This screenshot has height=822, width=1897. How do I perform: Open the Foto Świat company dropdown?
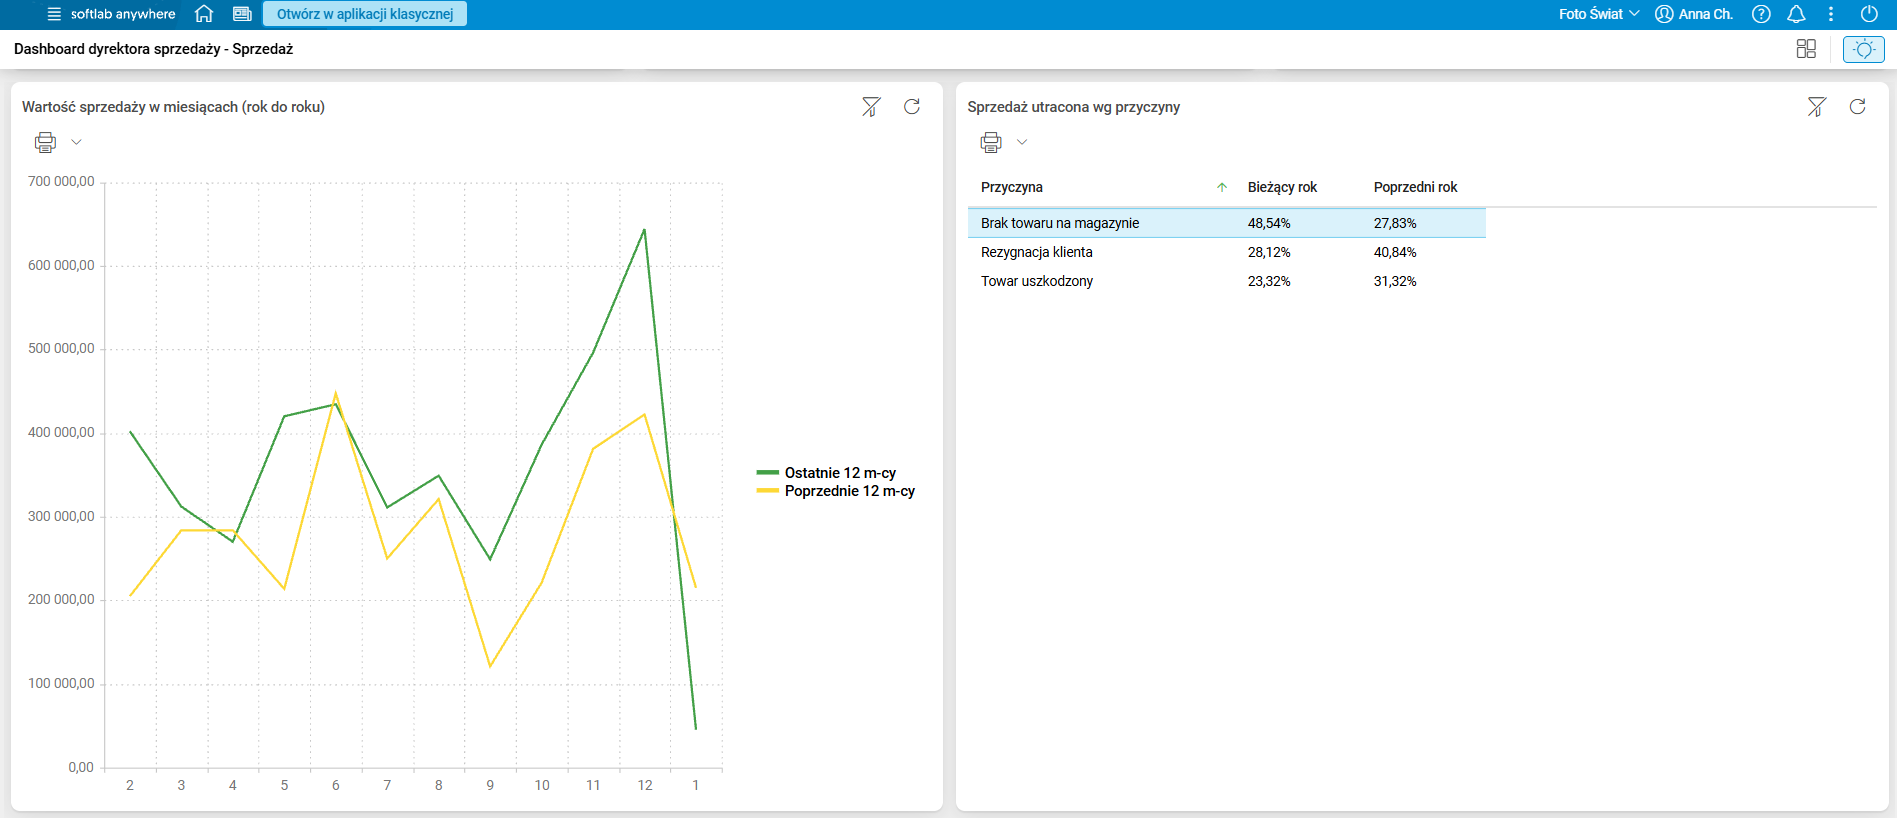1599,14
